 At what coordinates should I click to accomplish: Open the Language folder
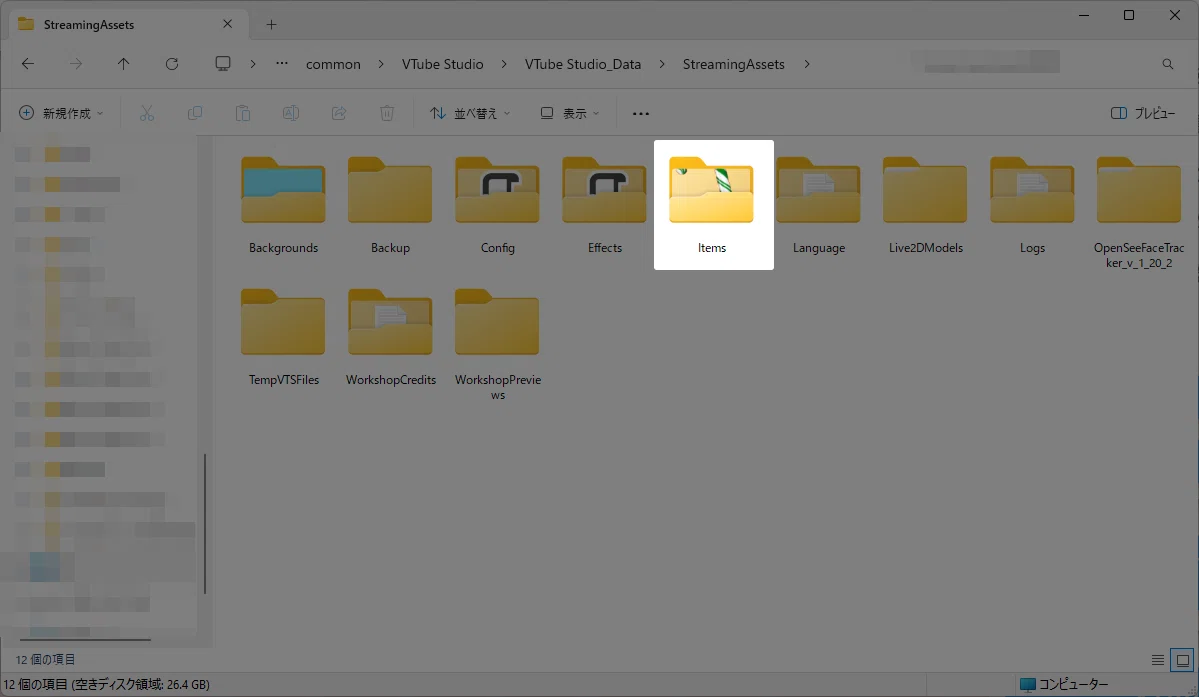(x=818, y=205)
